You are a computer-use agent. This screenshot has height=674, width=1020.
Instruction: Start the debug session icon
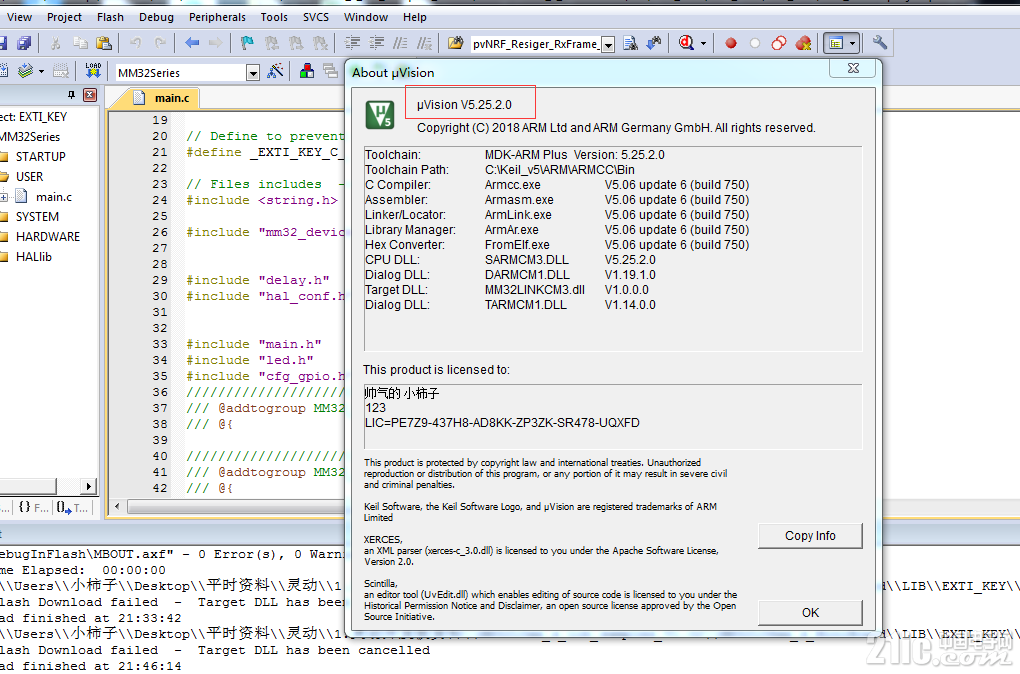[686, 44]
